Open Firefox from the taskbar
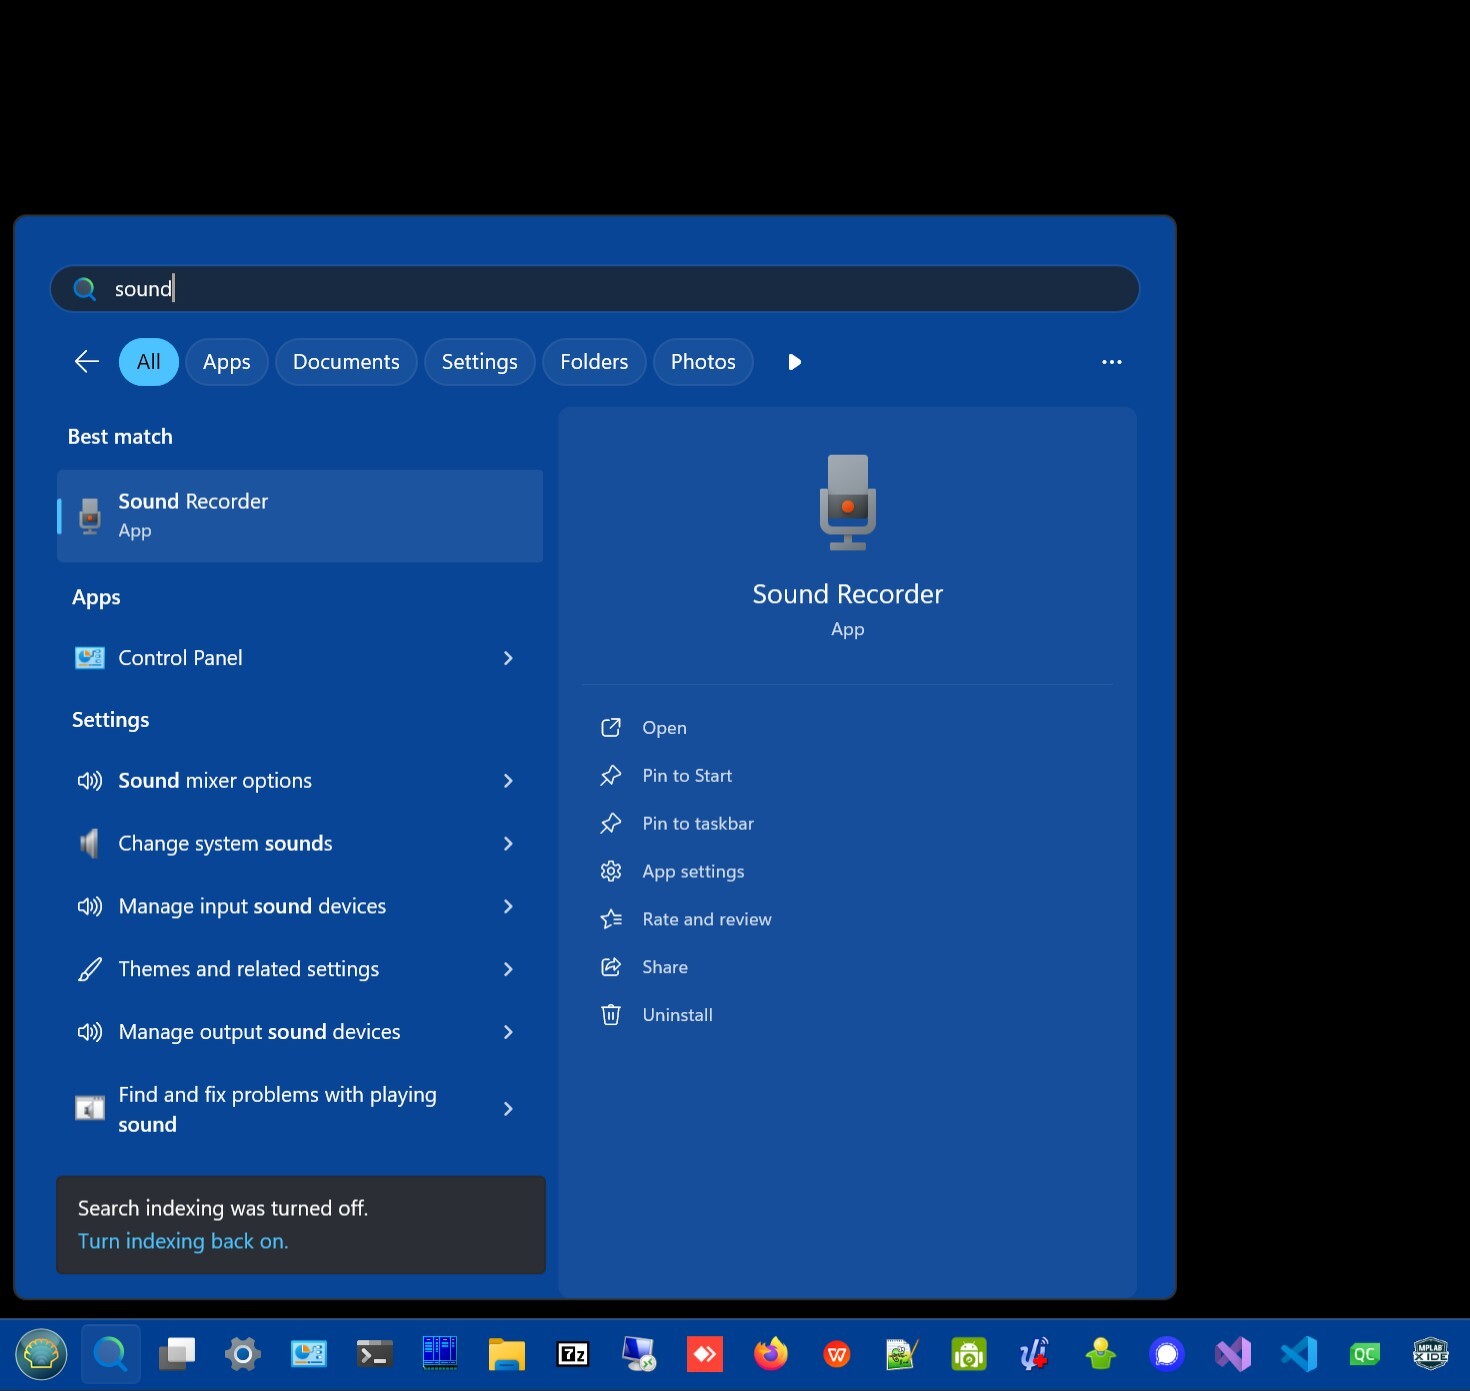Viewport: 1470px width, 1391px height. (x=771, y=1355)
